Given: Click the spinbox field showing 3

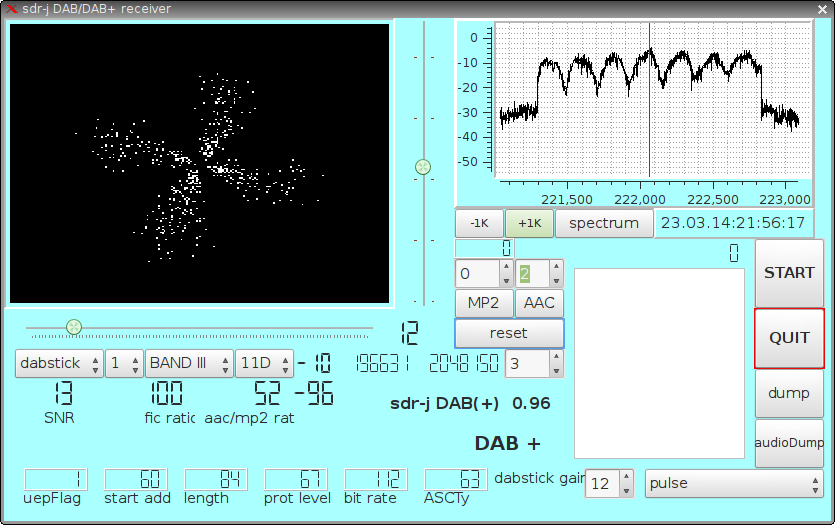Looking at the screenshot, I should point(527,364).
